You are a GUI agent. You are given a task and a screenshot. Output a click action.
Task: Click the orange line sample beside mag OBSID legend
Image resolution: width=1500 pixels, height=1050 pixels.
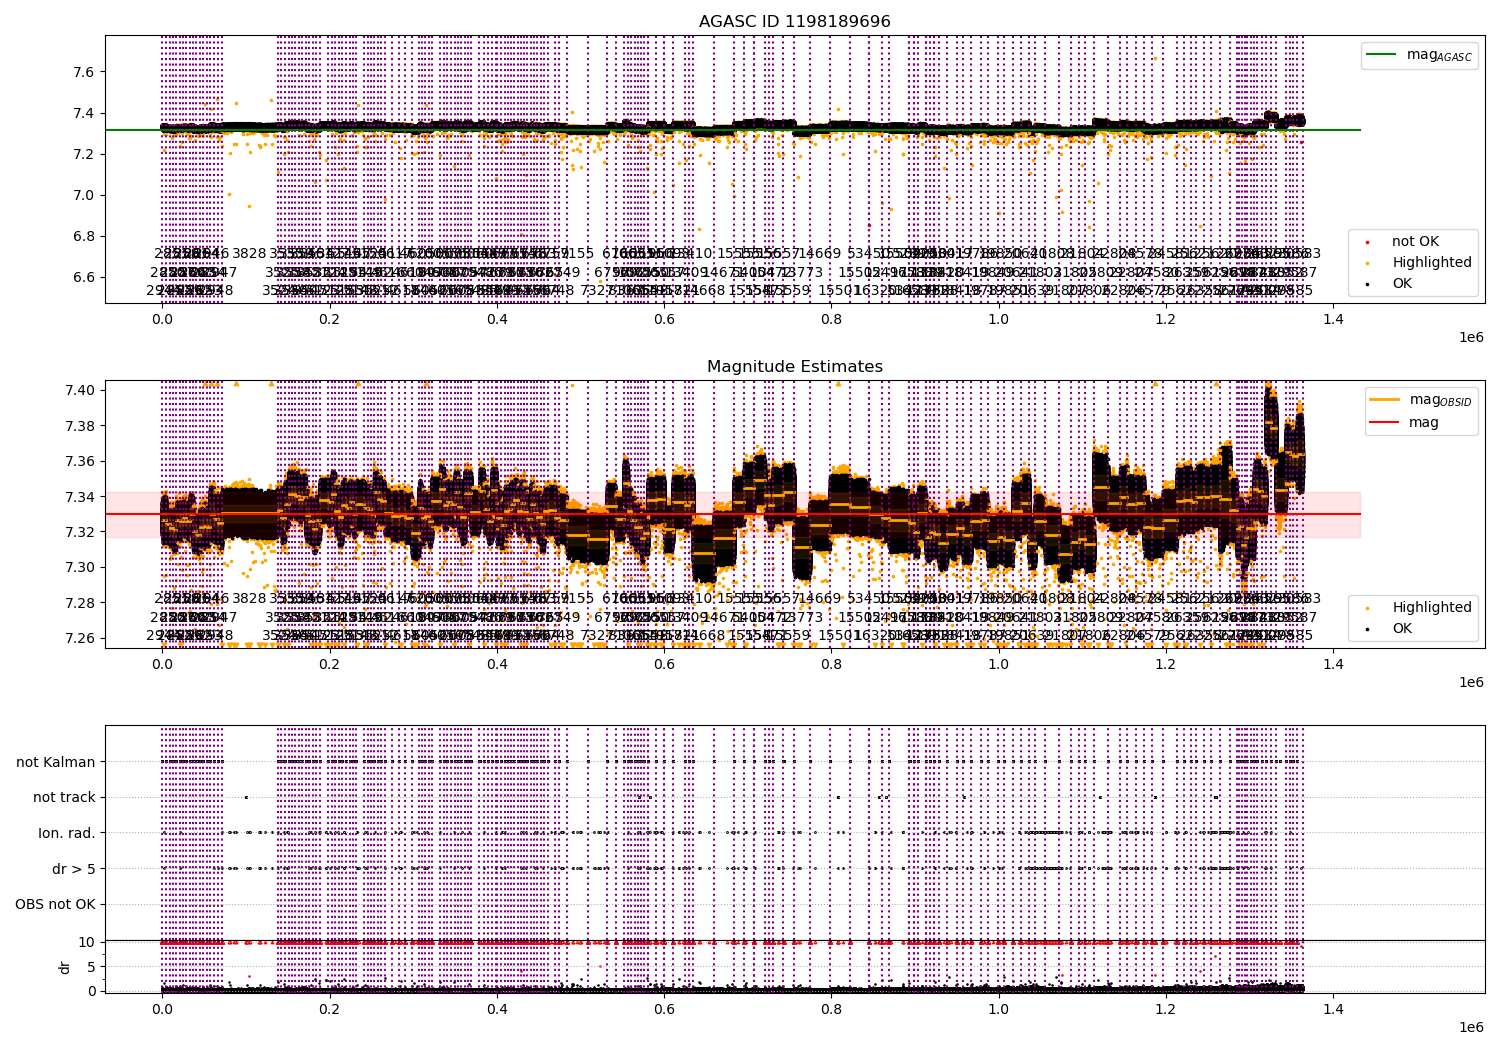point(1386,400)
